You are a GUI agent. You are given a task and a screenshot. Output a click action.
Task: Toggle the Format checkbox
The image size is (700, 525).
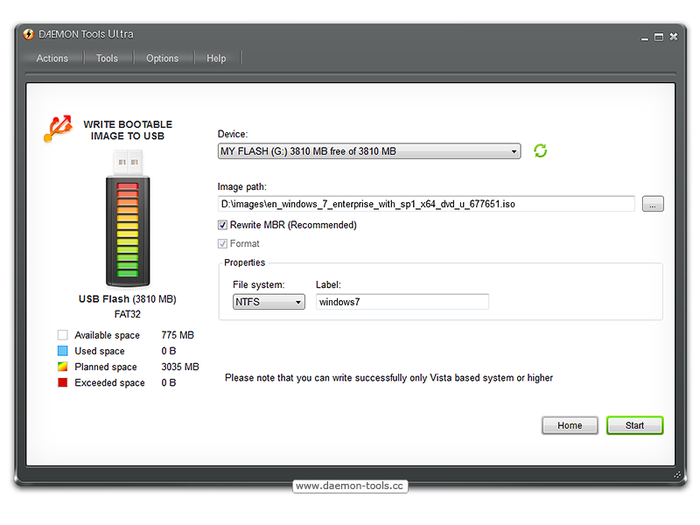222,244
